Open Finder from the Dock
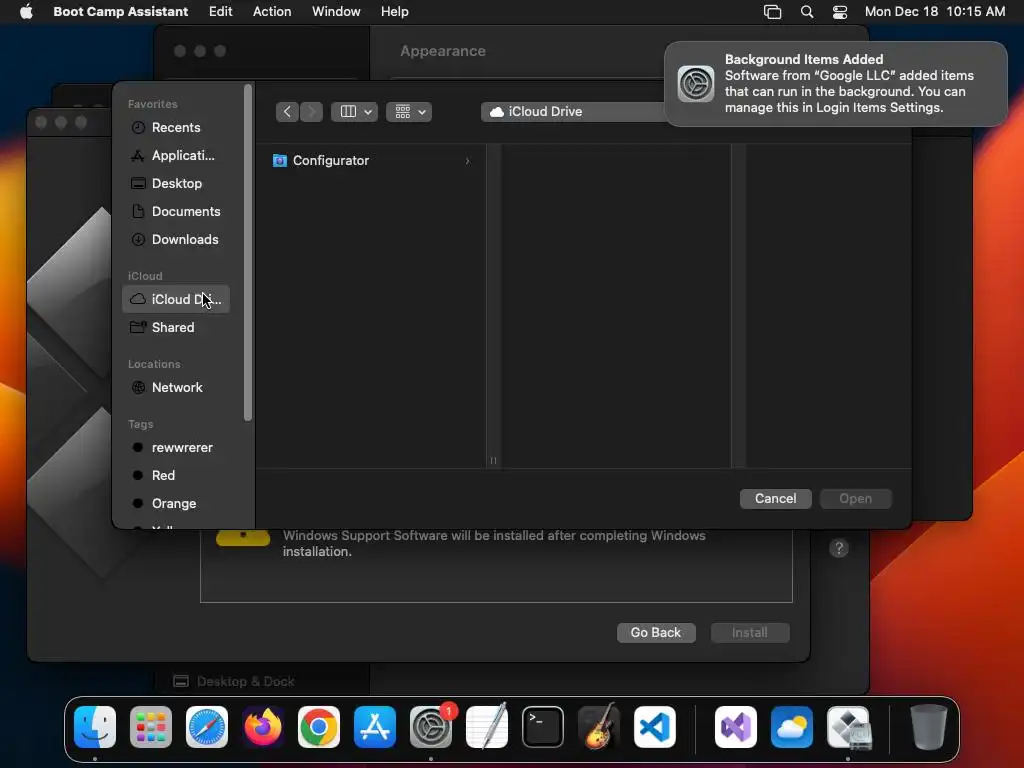The image size is (1024, 768). click(95, 727)
